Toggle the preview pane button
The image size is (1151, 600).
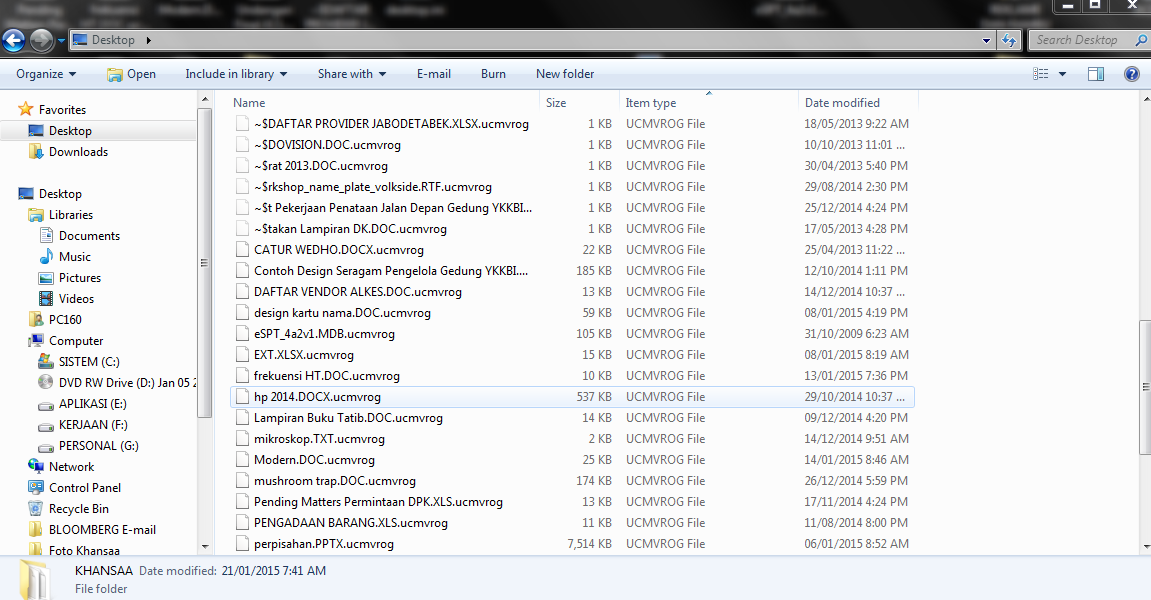pyautogui.click(x=1096, y=74)
